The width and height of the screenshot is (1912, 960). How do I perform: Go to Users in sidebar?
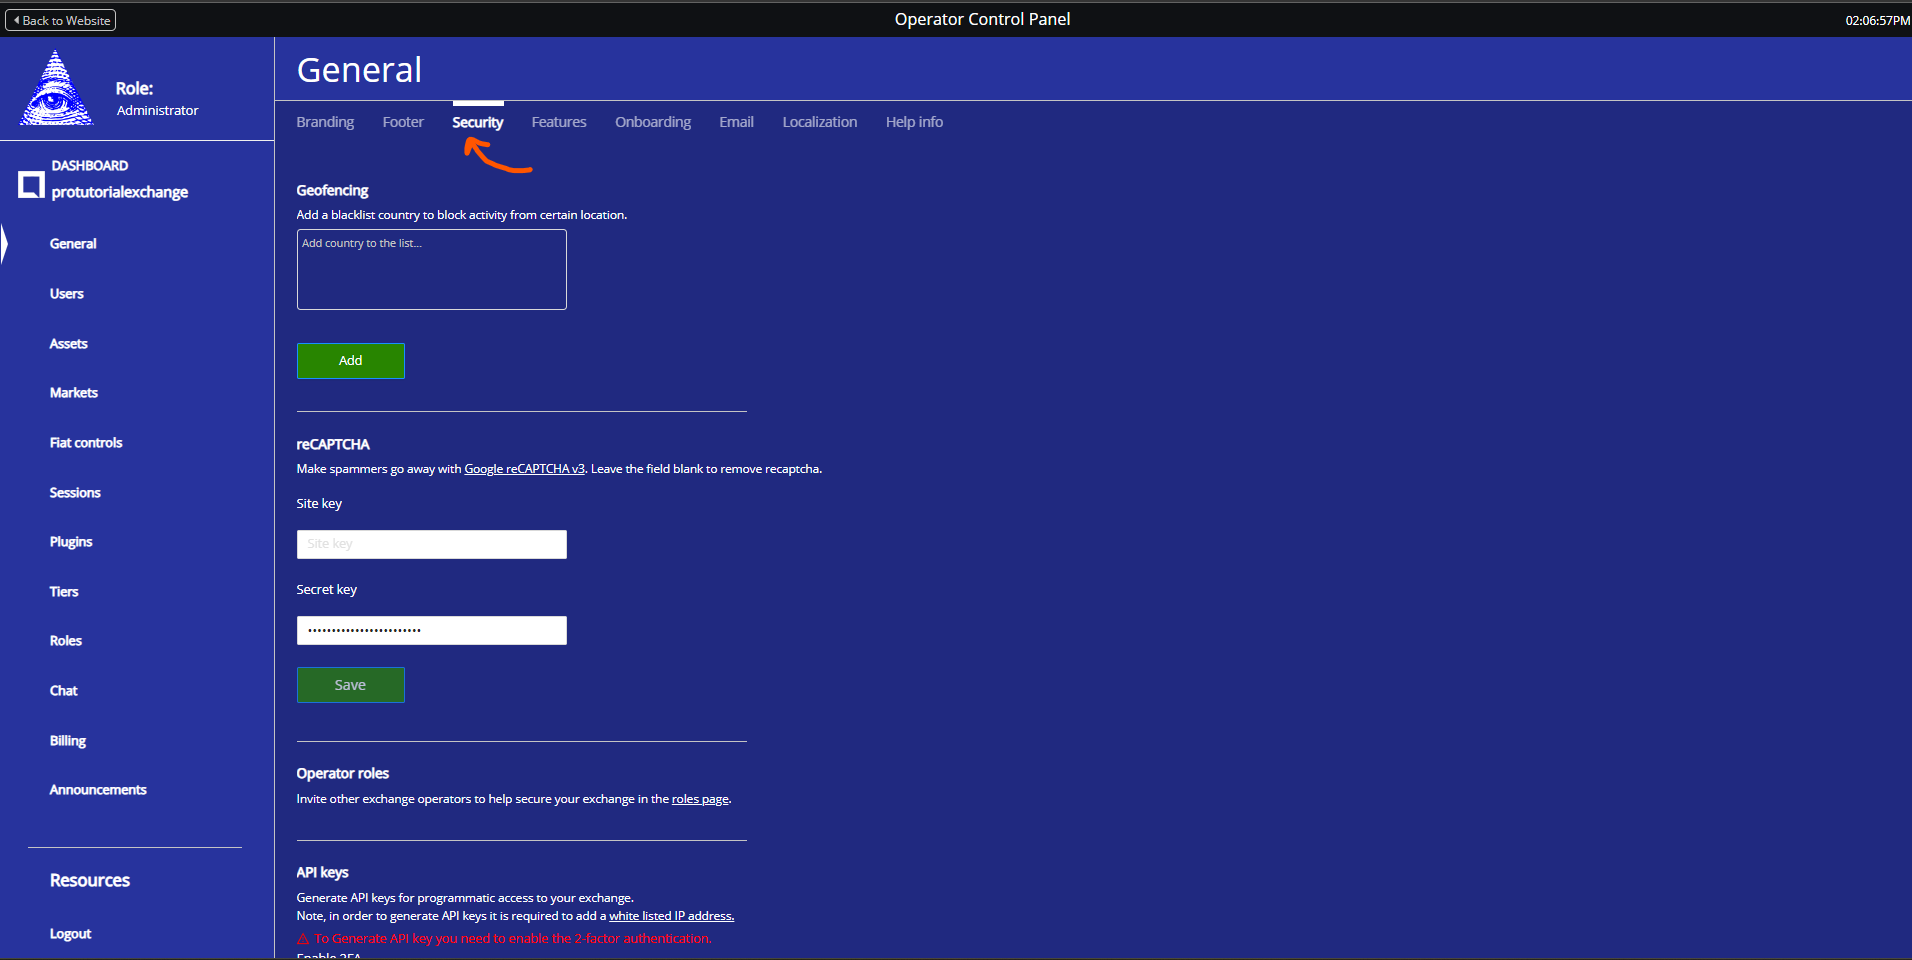67,294
